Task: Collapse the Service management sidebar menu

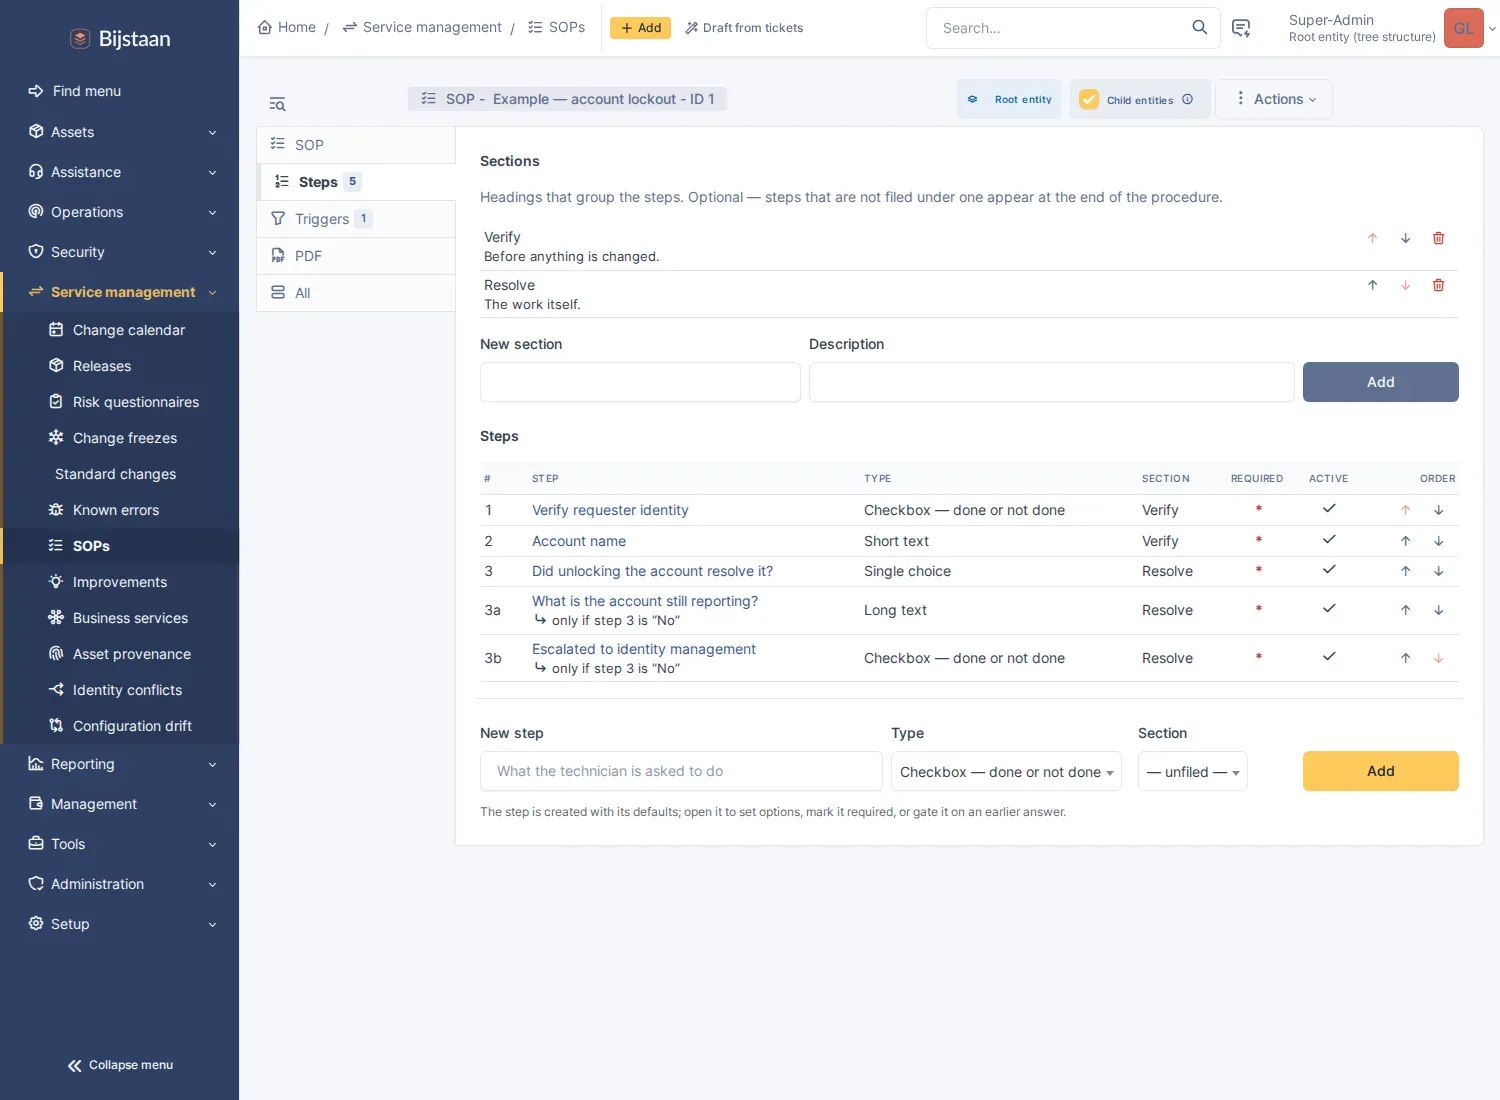Action: 120,292
